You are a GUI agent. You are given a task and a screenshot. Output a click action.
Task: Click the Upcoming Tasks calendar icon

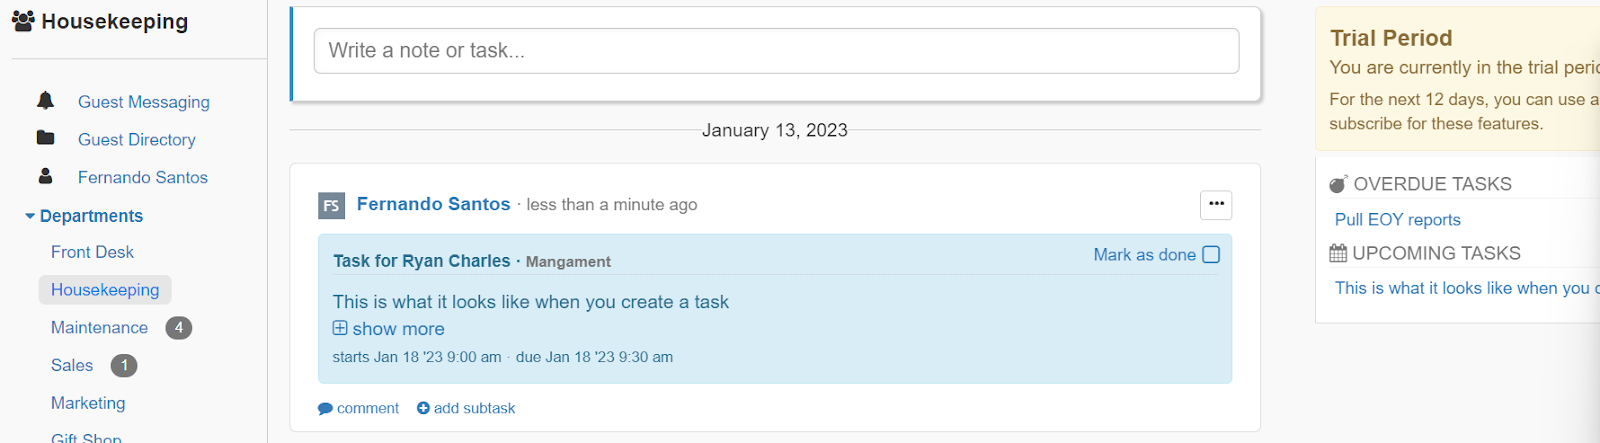1338,253
